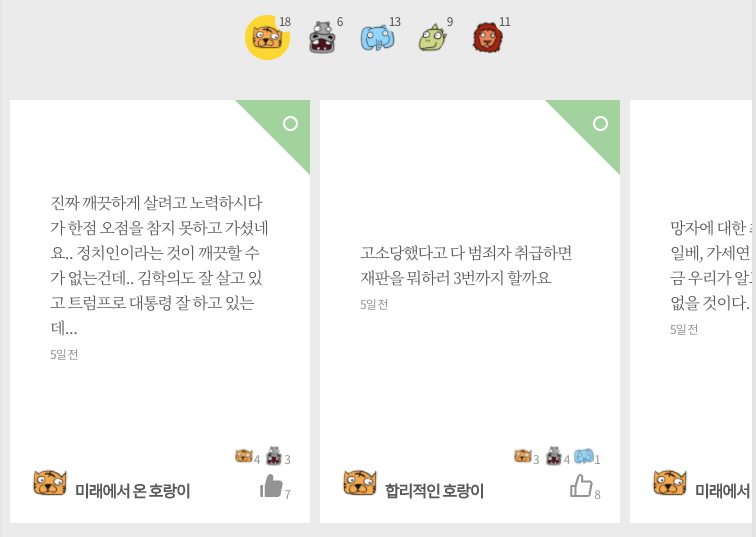This screenshot has height=537, width=756.
Task: Toggle the circle on first card's green corner
Action: coord(290,124)
